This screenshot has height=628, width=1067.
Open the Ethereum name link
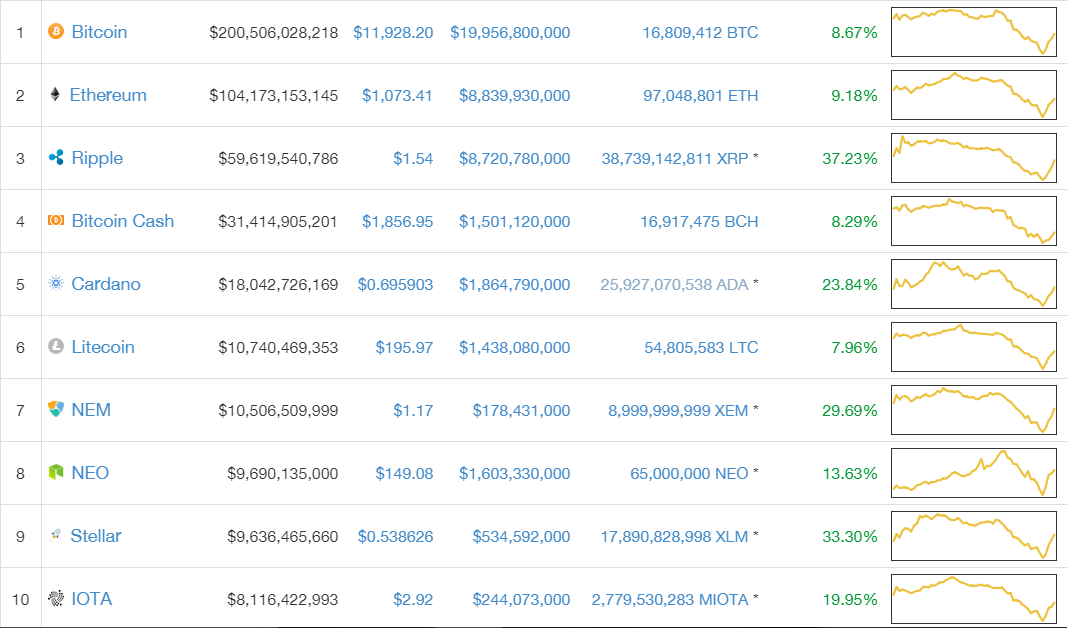(x=108, y=95)
